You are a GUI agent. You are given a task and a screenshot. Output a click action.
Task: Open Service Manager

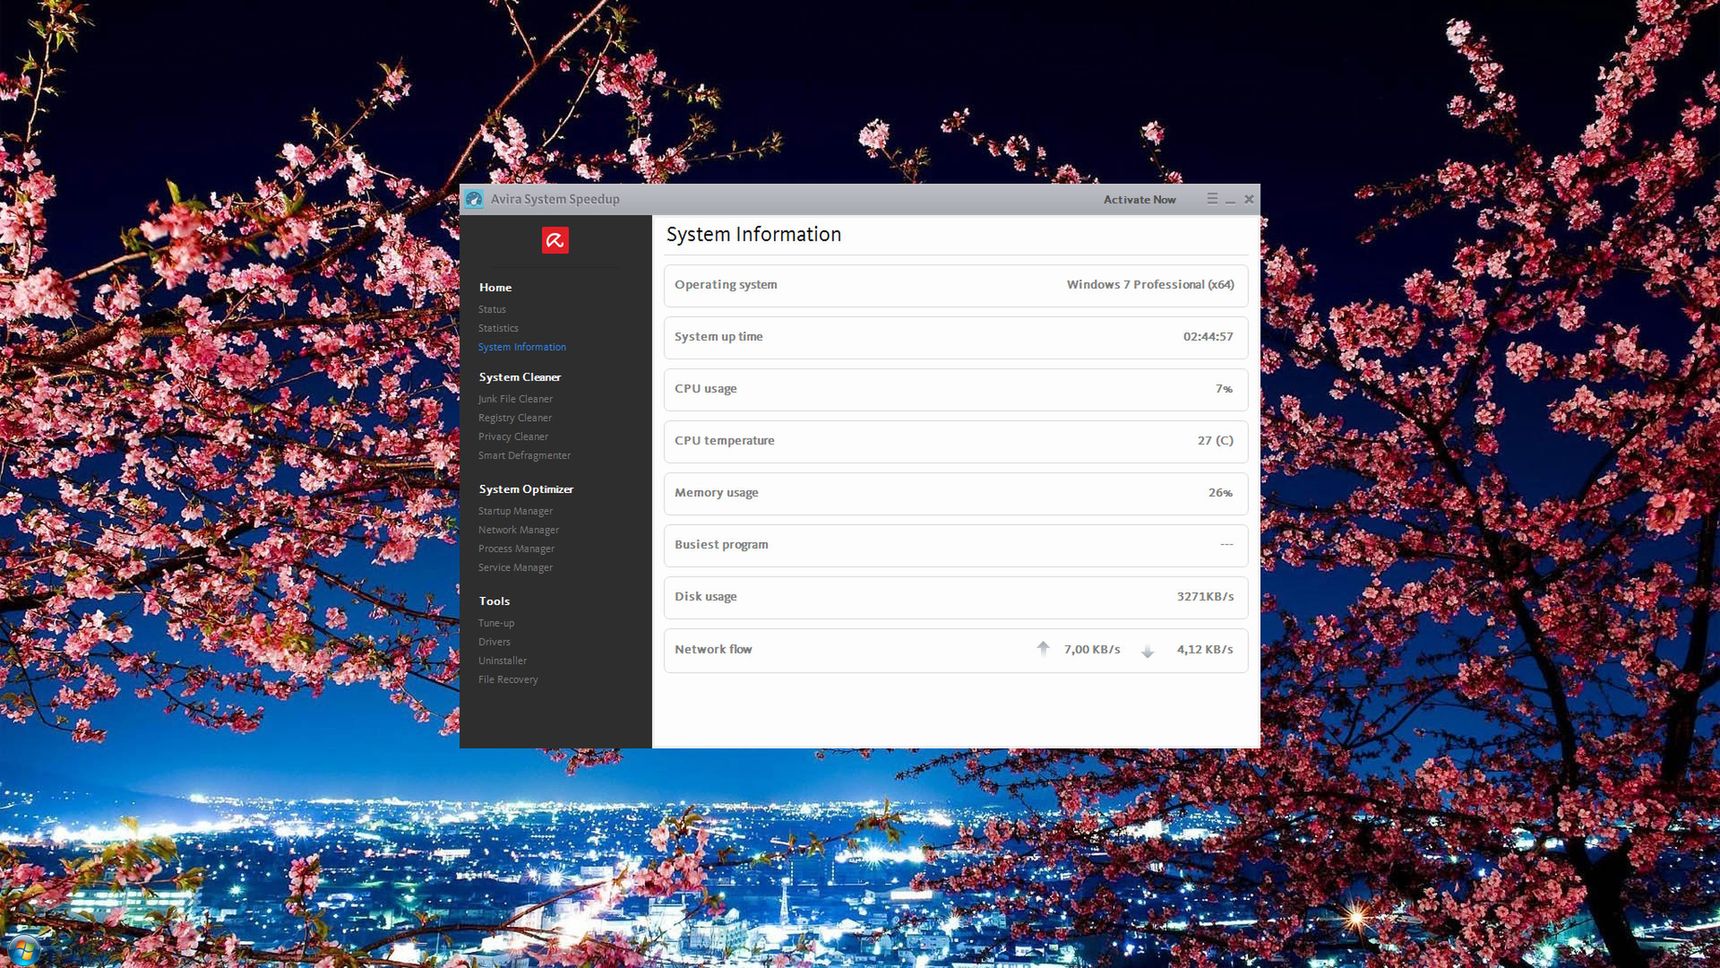coord(515,568)
